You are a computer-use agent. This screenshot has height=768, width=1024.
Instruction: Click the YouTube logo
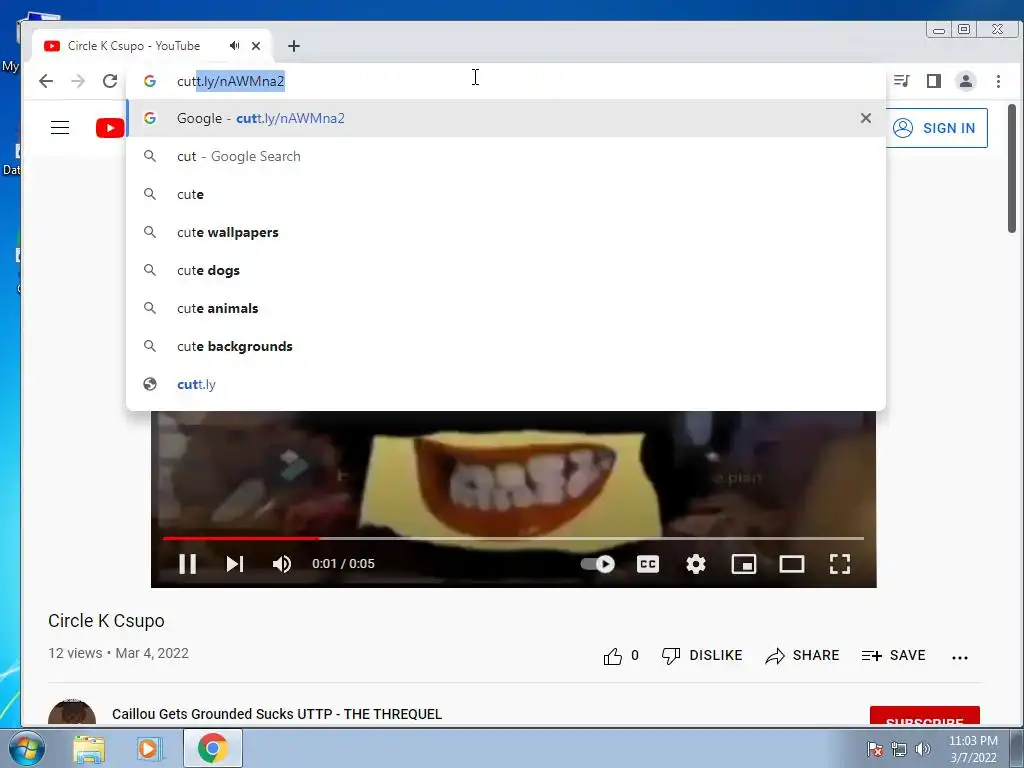(110, 128)
